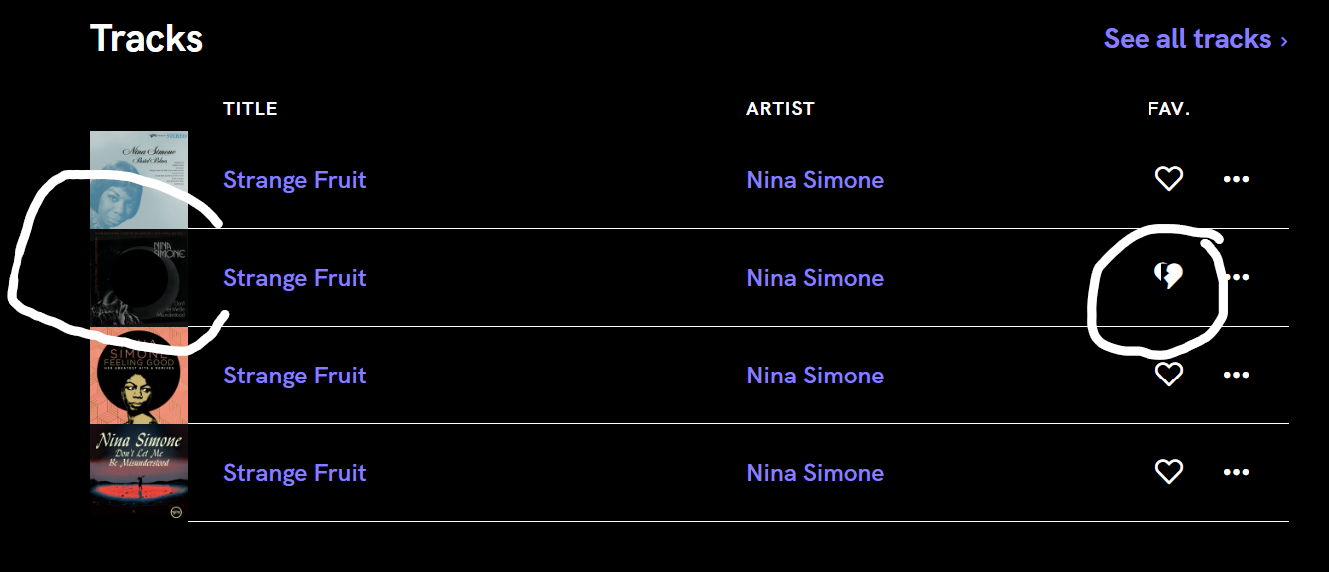The width and height of the screenshot is (1329, 572).
Task: Favorite the first Strange Fruit track
Action: [x=1168, y=179]
